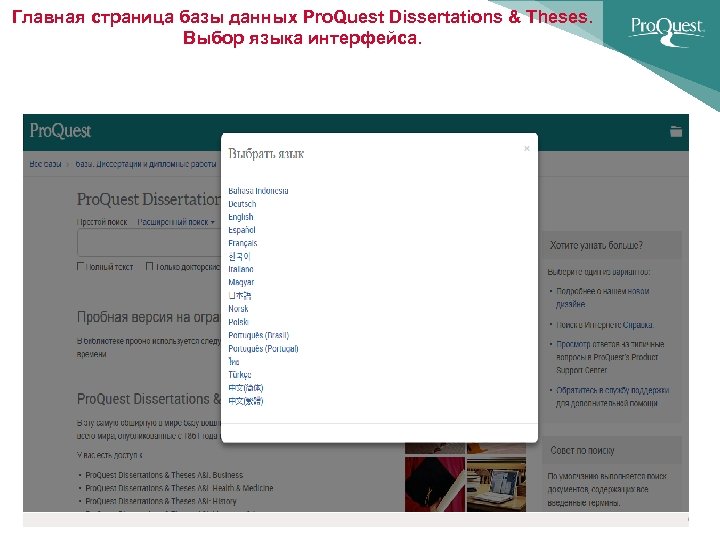
Task: Select Português (Portugal)
Action: tap(263, 349)
